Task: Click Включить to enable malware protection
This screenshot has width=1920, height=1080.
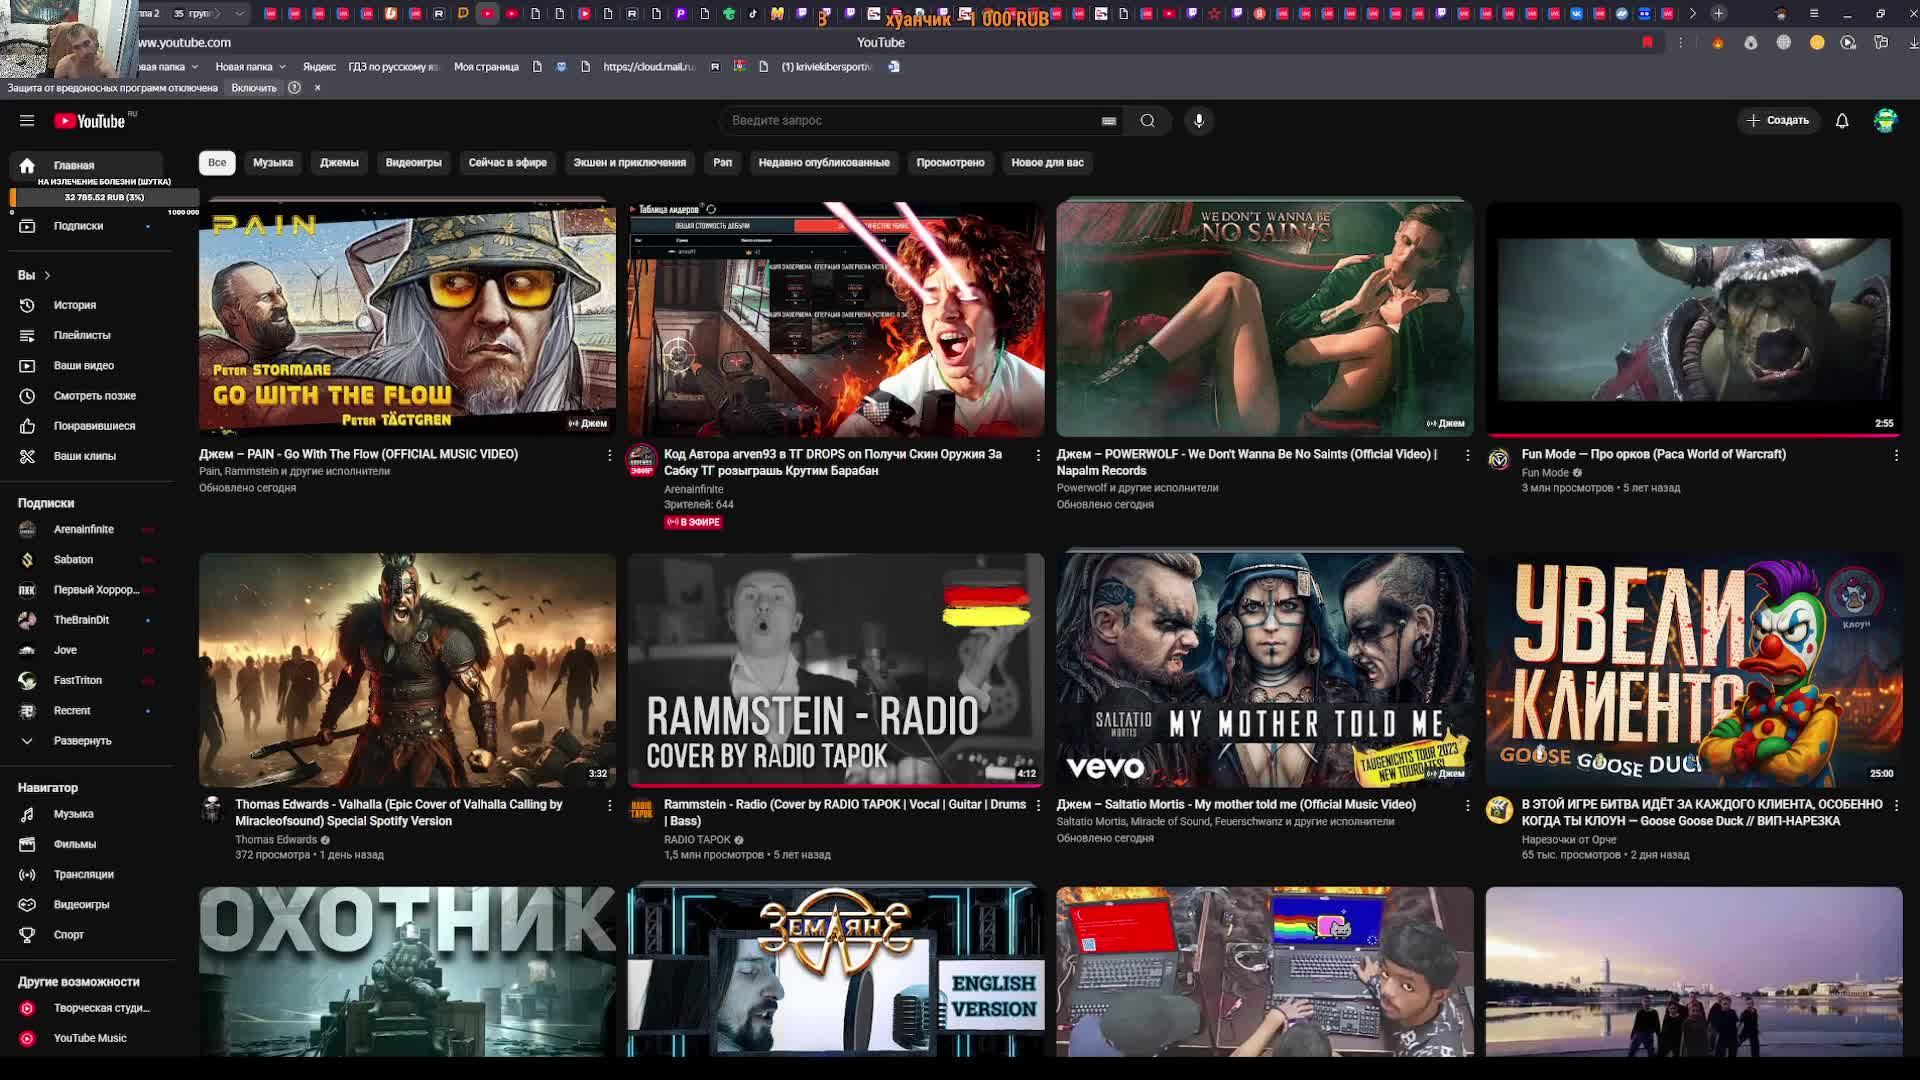Action: click(253, 88)
